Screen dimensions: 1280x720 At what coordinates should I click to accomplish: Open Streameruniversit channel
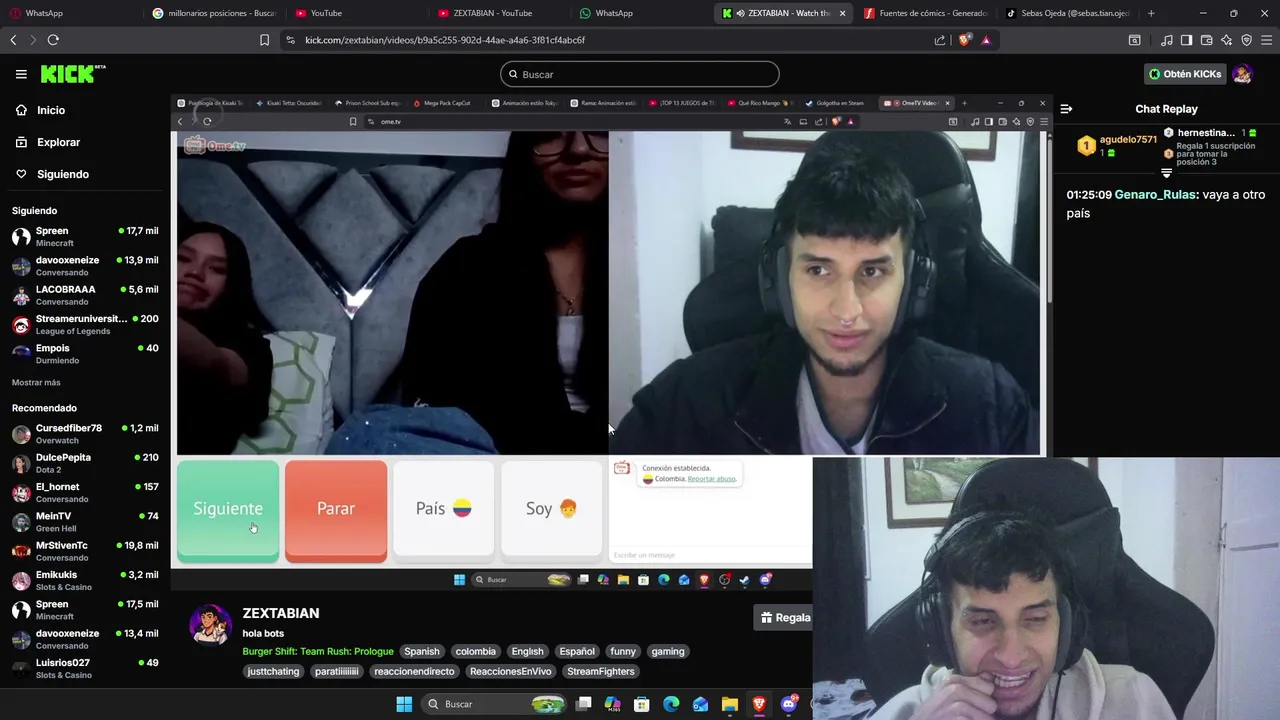click(x=85, y=324)
